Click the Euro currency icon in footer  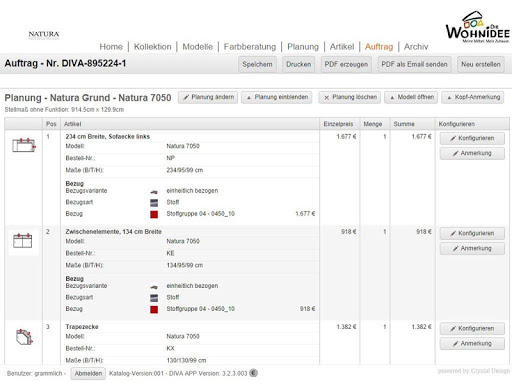click(253, 373)
